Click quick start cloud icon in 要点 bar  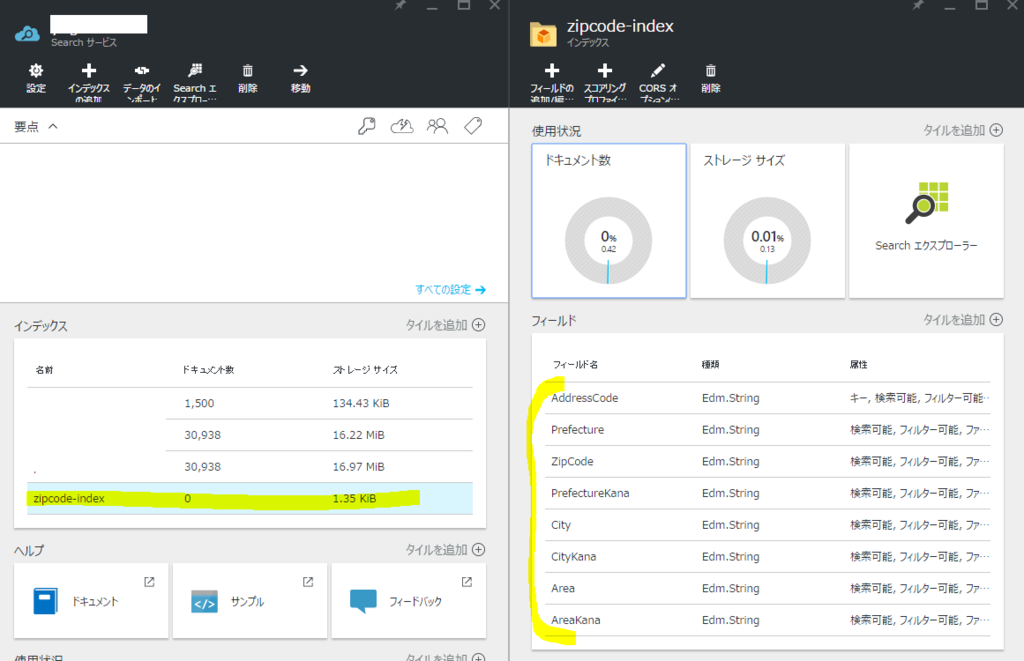coord(402,125)
